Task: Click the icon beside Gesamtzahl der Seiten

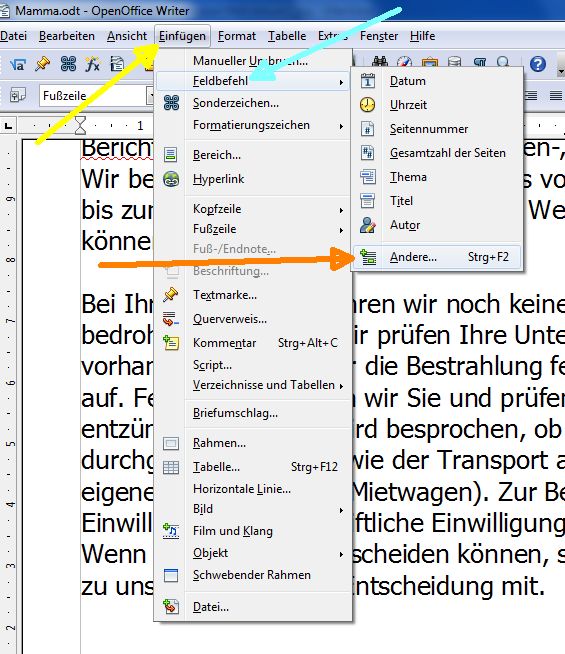Action: click(x=367, y=153)
